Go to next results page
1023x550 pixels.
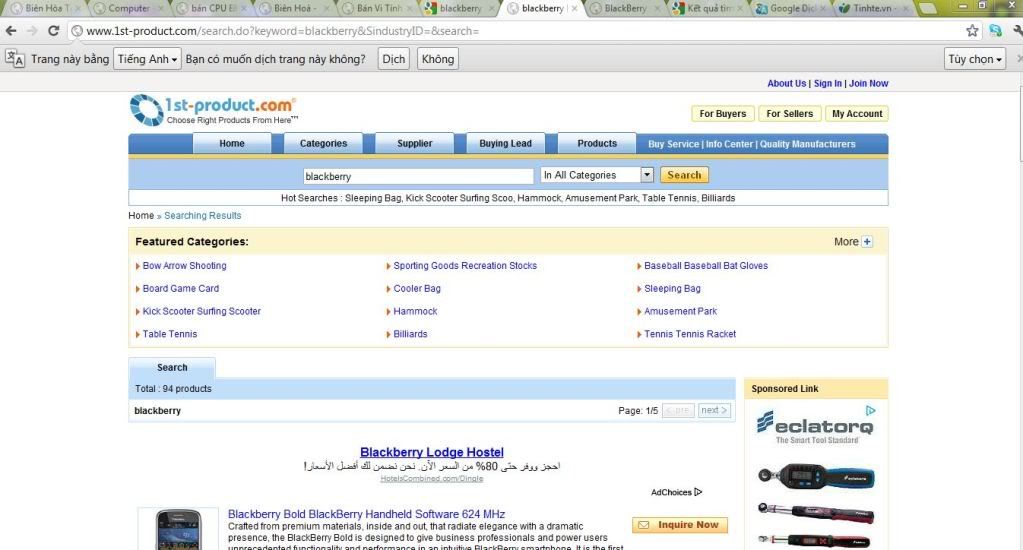pyautogui.click(x=714, y=411)
